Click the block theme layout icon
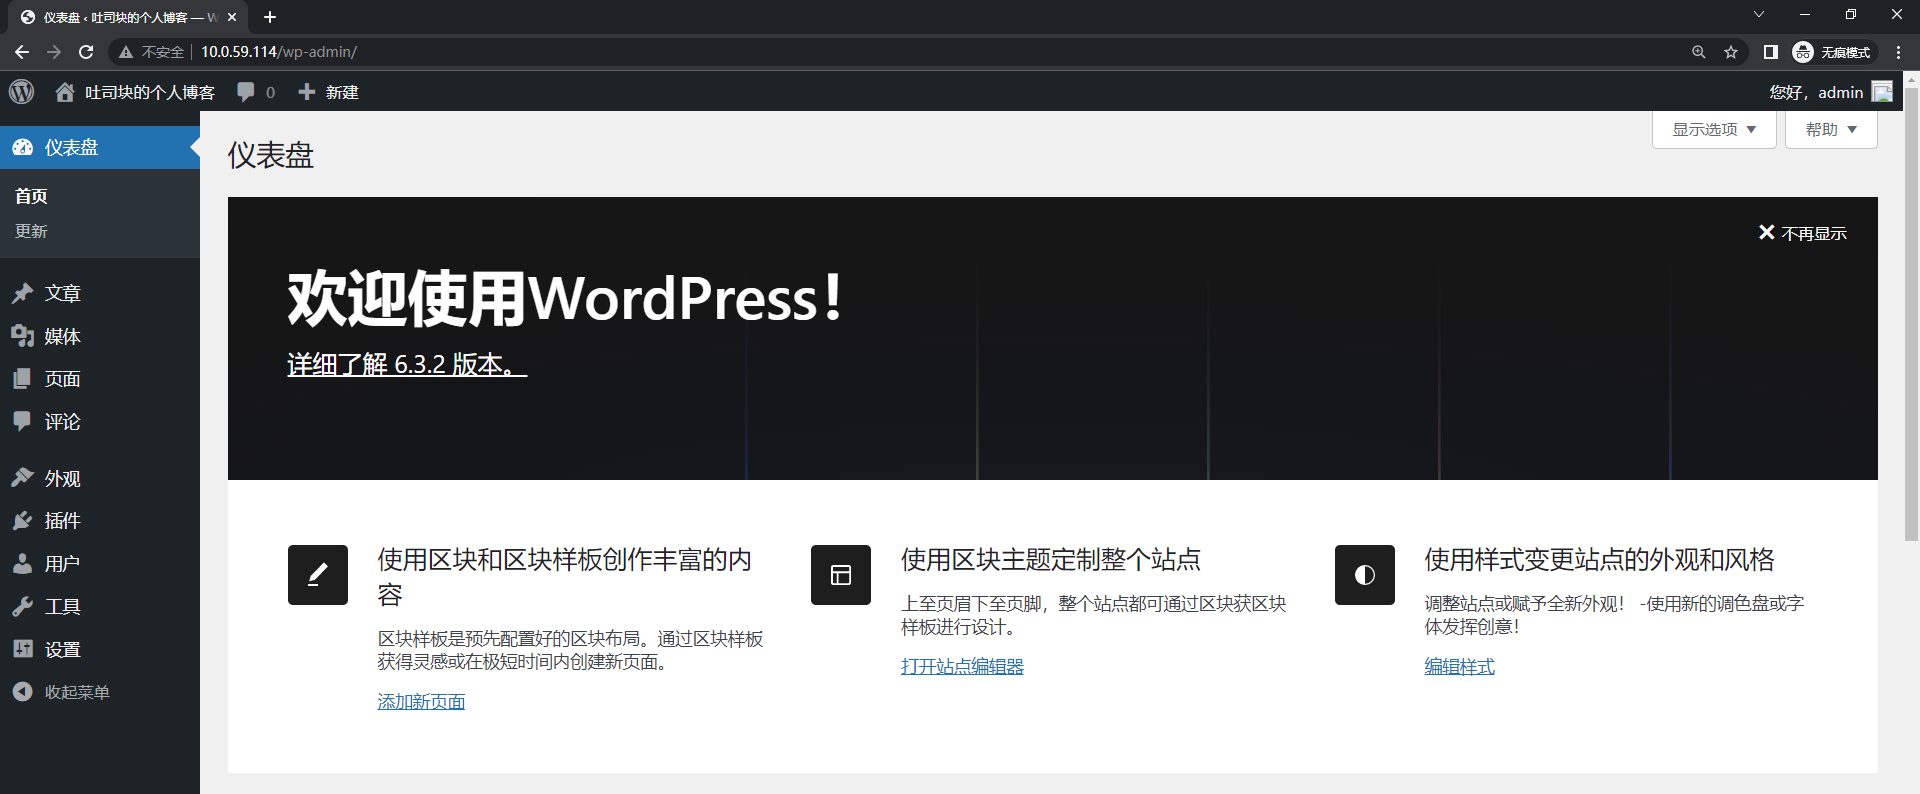Viewport: 1920px width, 794px height. (841, 575)
